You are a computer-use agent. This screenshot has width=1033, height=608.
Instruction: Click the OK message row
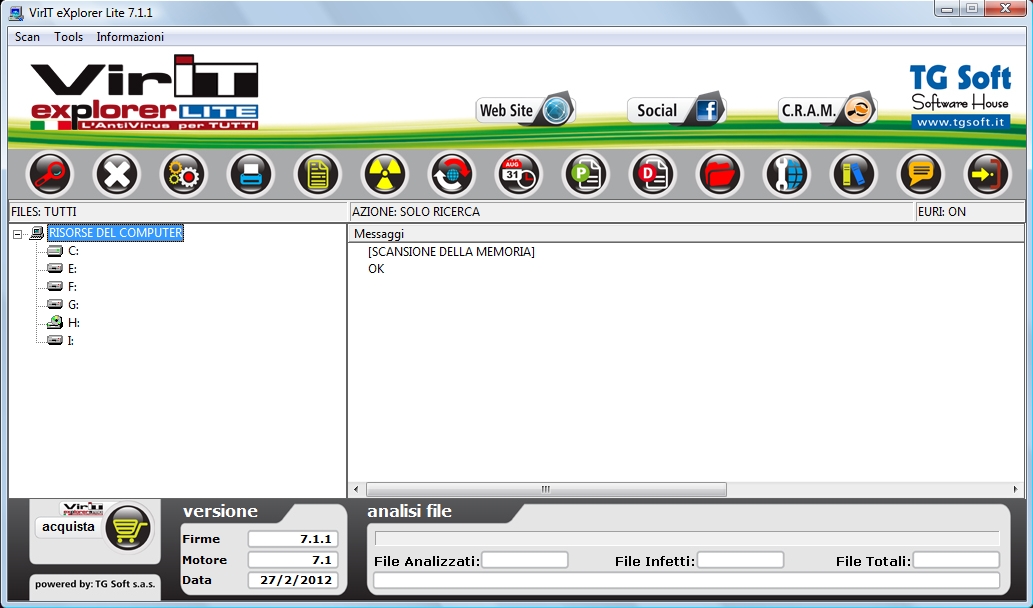pos(376,269)
